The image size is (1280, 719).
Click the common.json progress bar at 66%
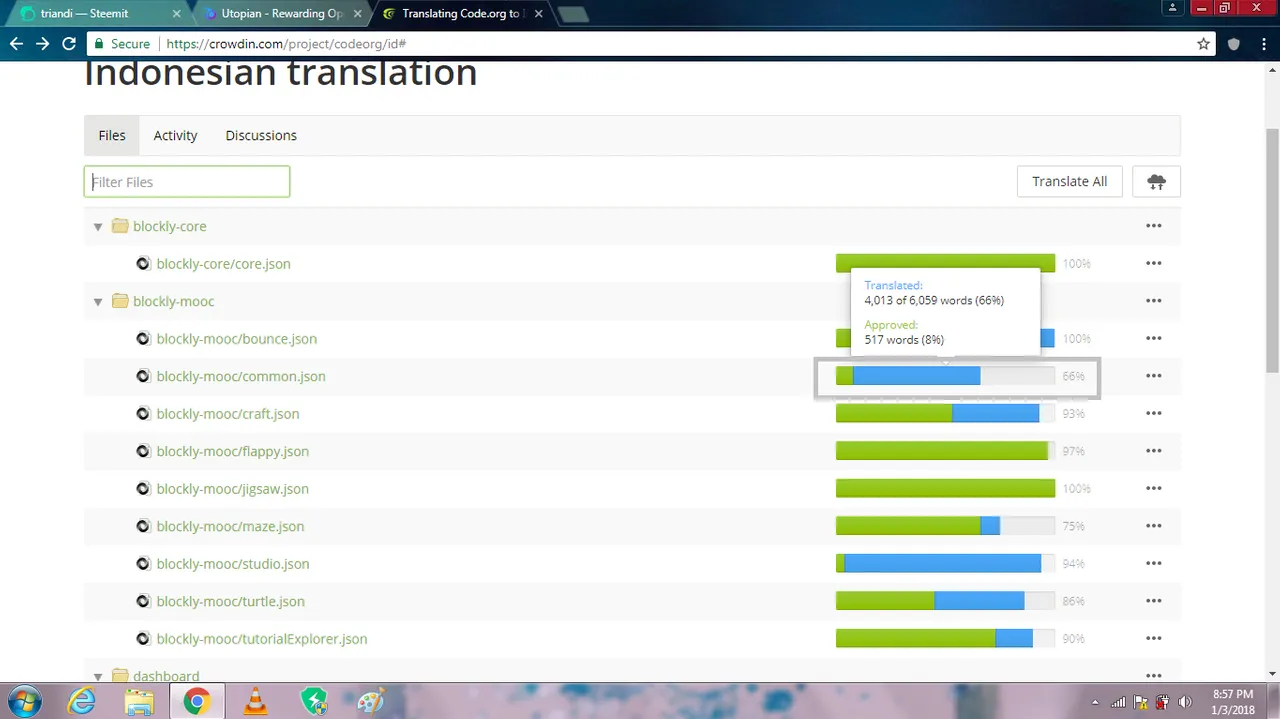coord(945,376)
